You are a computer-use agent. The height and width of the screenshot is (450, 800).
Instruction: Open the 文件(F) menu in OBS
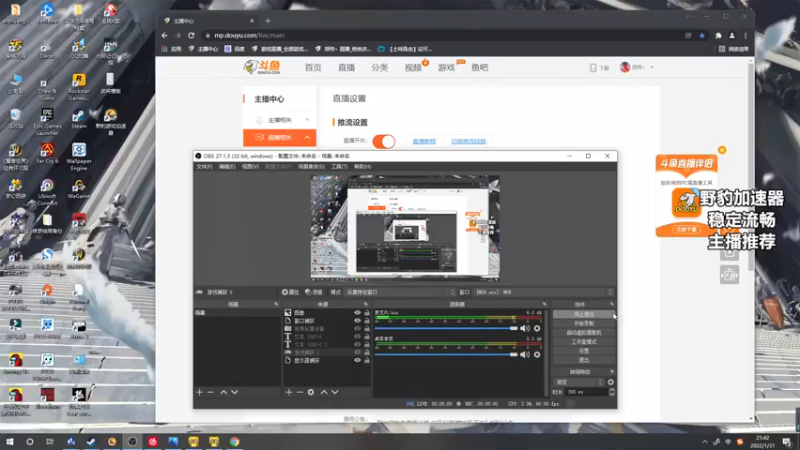pos(204,166)
